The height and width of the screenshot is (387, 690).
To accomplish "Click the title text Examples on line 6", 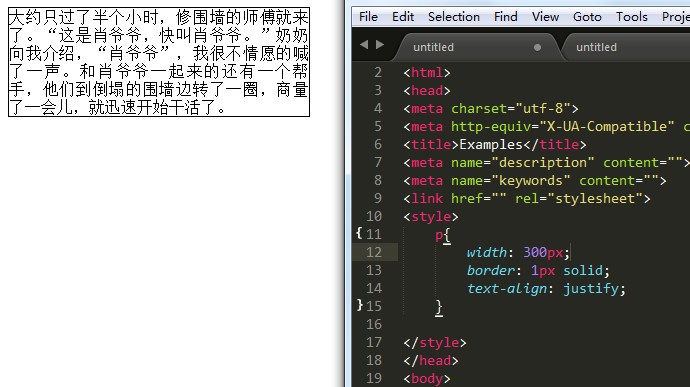I will pos(491,145).
